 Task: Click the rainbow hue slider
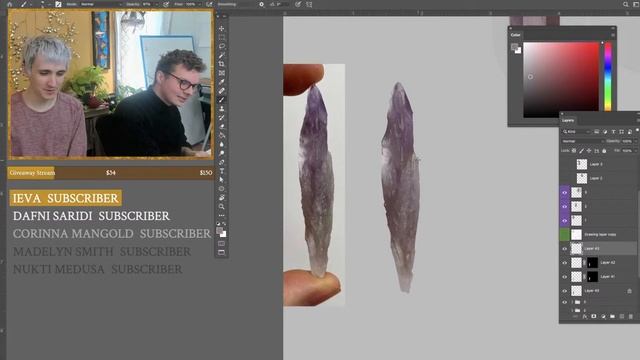tap(608, 76)
